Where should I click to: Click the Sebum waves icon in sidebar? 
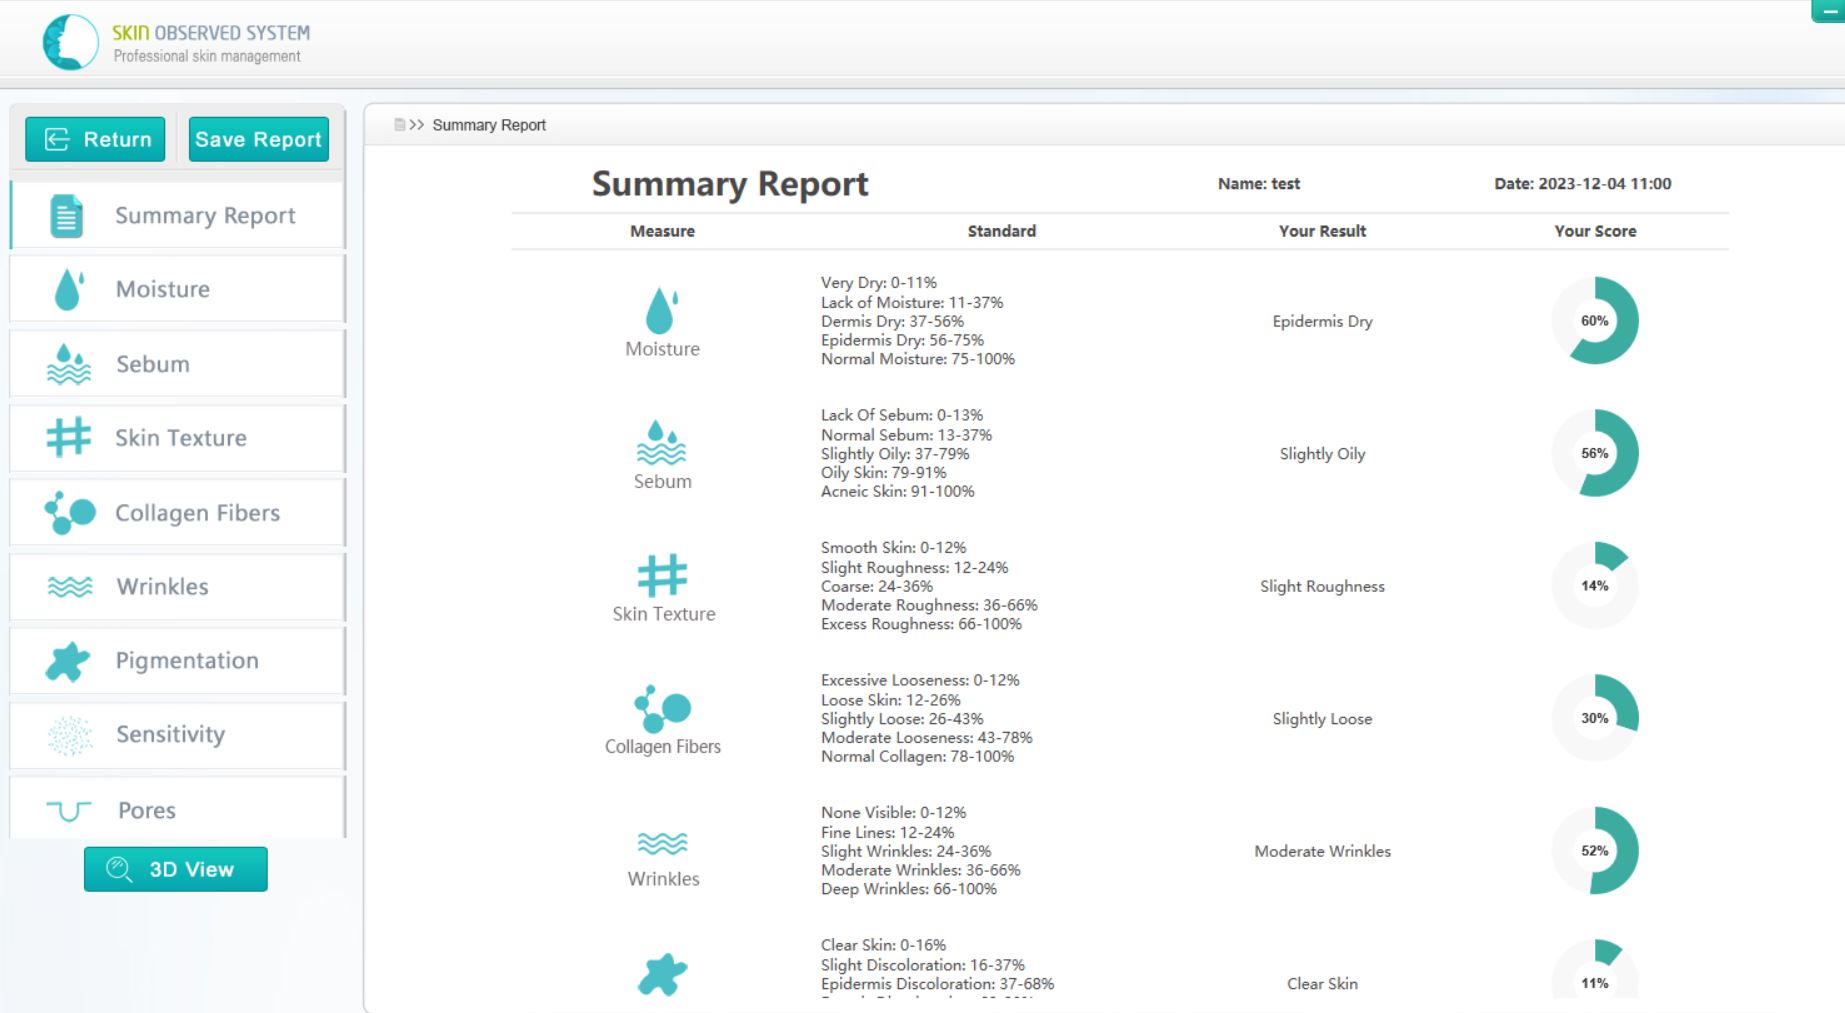click(x=68, y=365)
